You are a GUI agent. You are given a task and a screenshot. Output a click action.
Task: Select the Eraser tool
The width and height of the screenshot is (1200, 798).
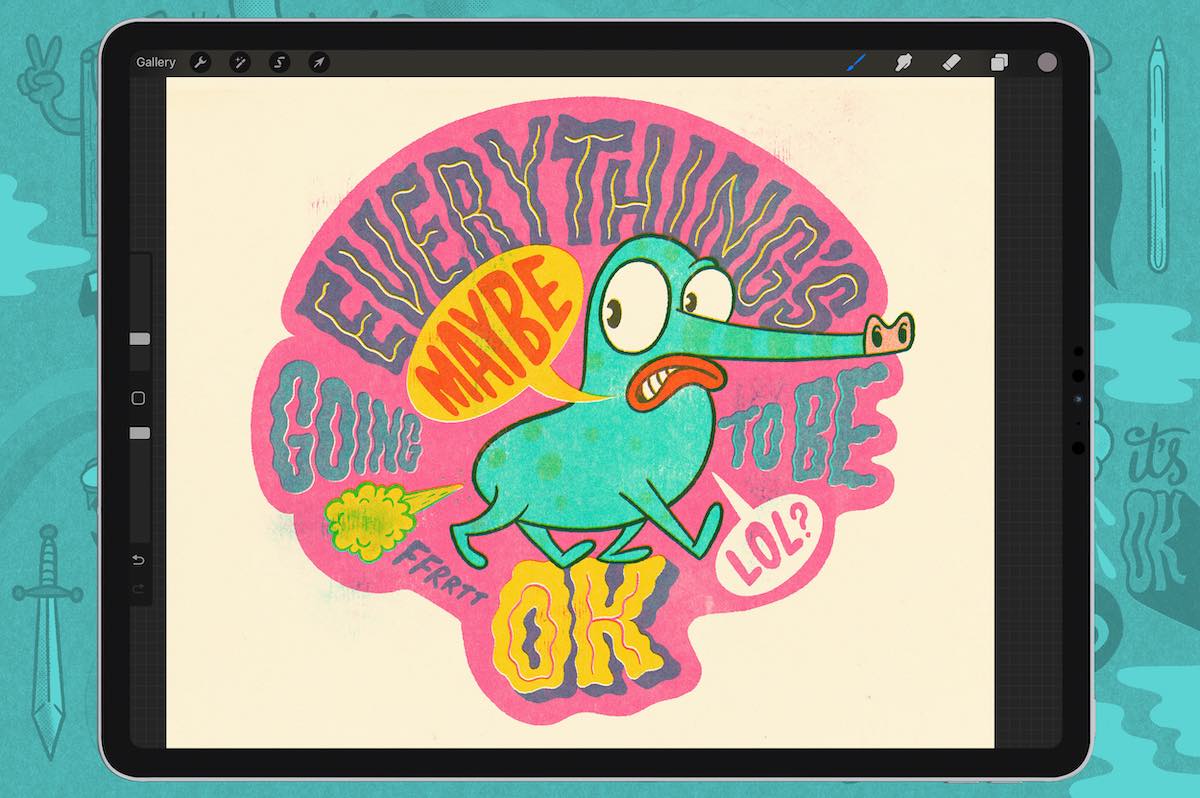(950, 62)
